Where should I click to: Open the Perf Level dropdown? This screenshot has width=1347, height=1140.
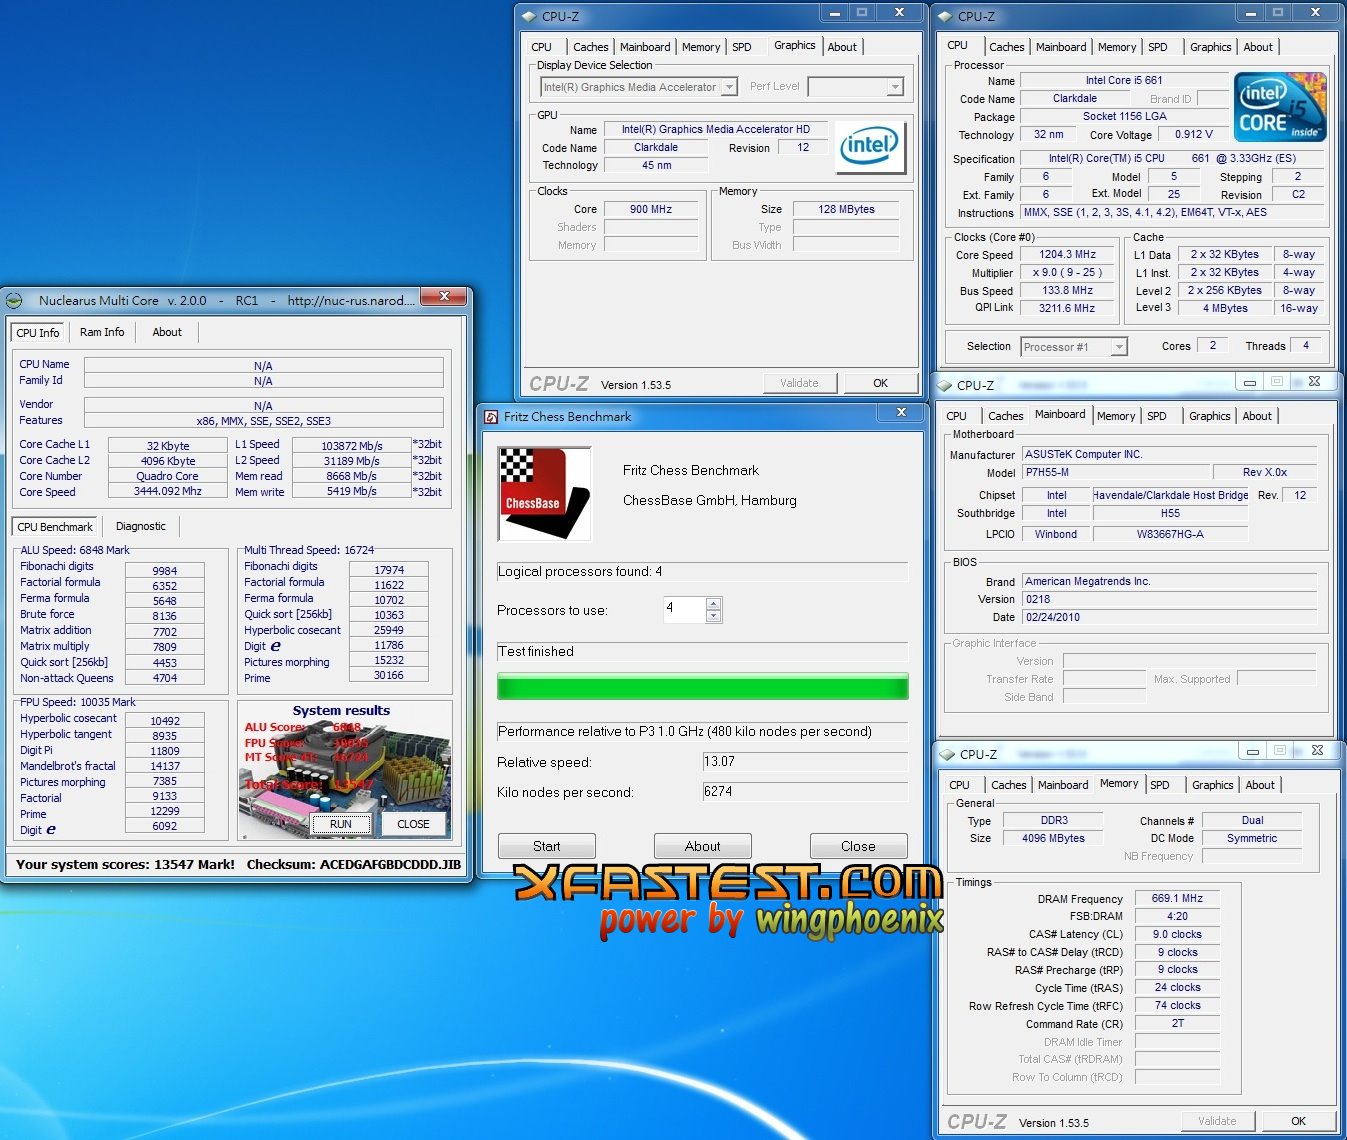895,87
